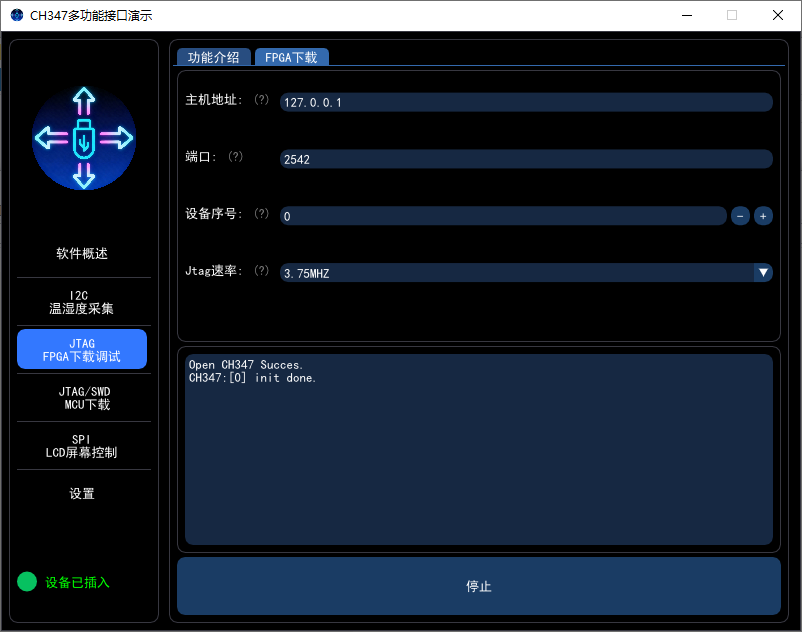Click the help mark beside 主机地址
802x632 pixels.
(261, 99)
